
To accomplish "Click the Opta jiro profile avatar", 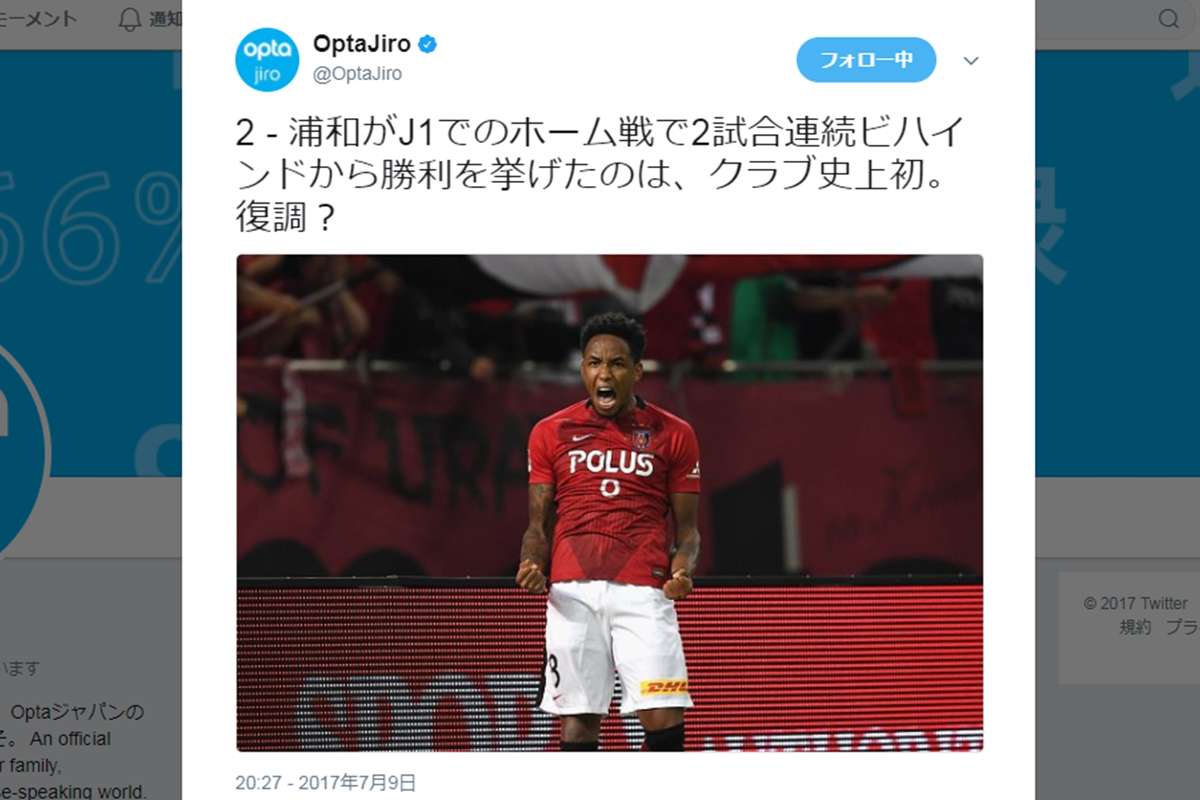I will coord(267,60).
